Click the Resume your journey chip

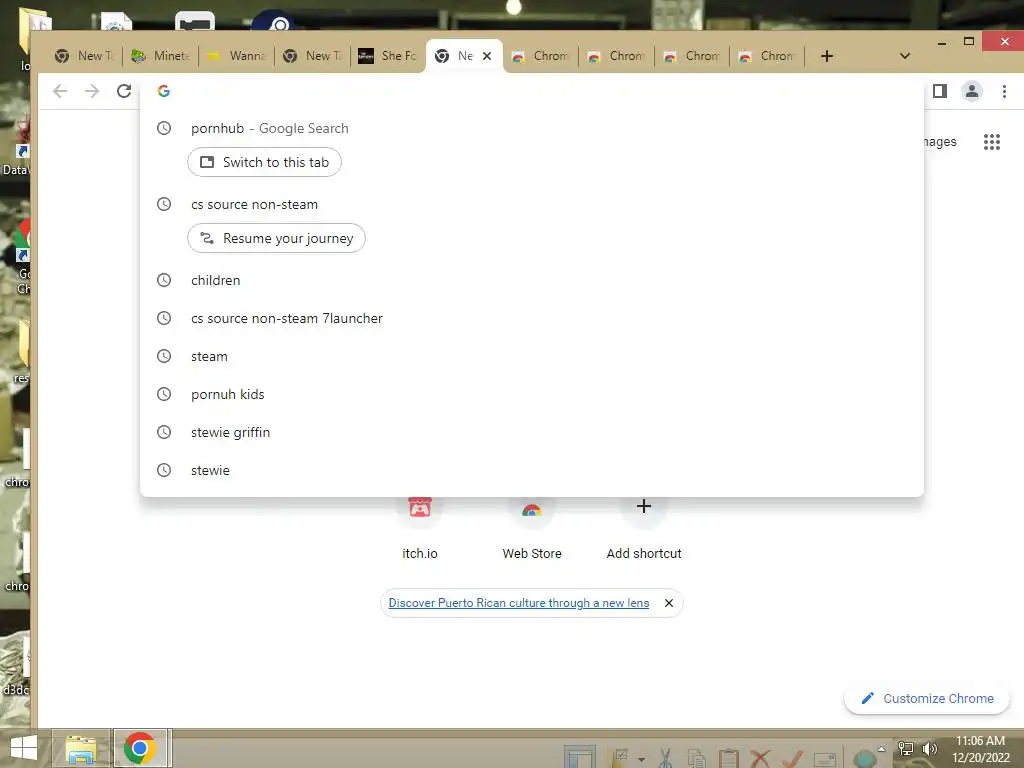(x=276, y=238)
